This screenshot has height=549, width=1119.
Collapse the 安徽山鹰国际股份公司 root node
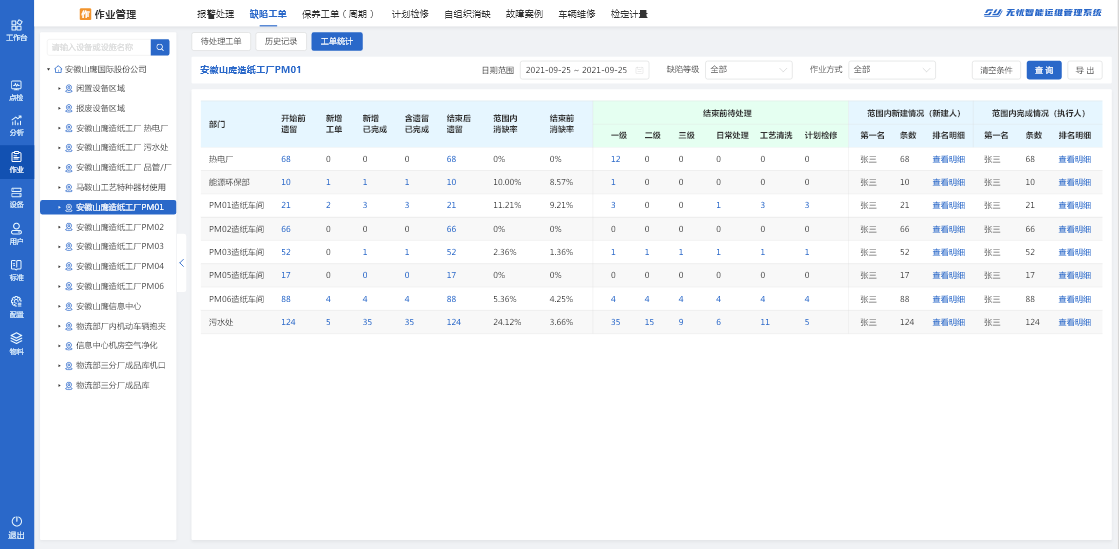pos(48,69)
